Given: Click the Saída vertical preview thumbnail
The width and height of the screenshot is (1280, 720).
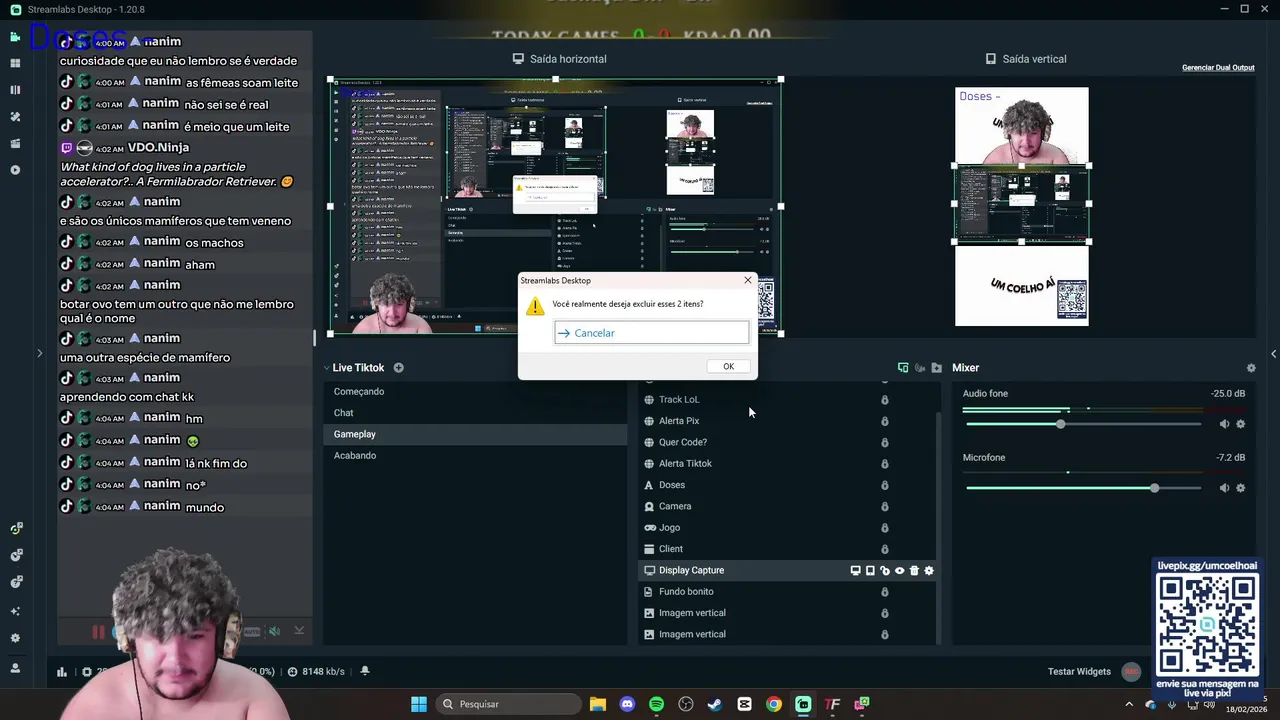Looking at the screenshot, I should 1021,206.
